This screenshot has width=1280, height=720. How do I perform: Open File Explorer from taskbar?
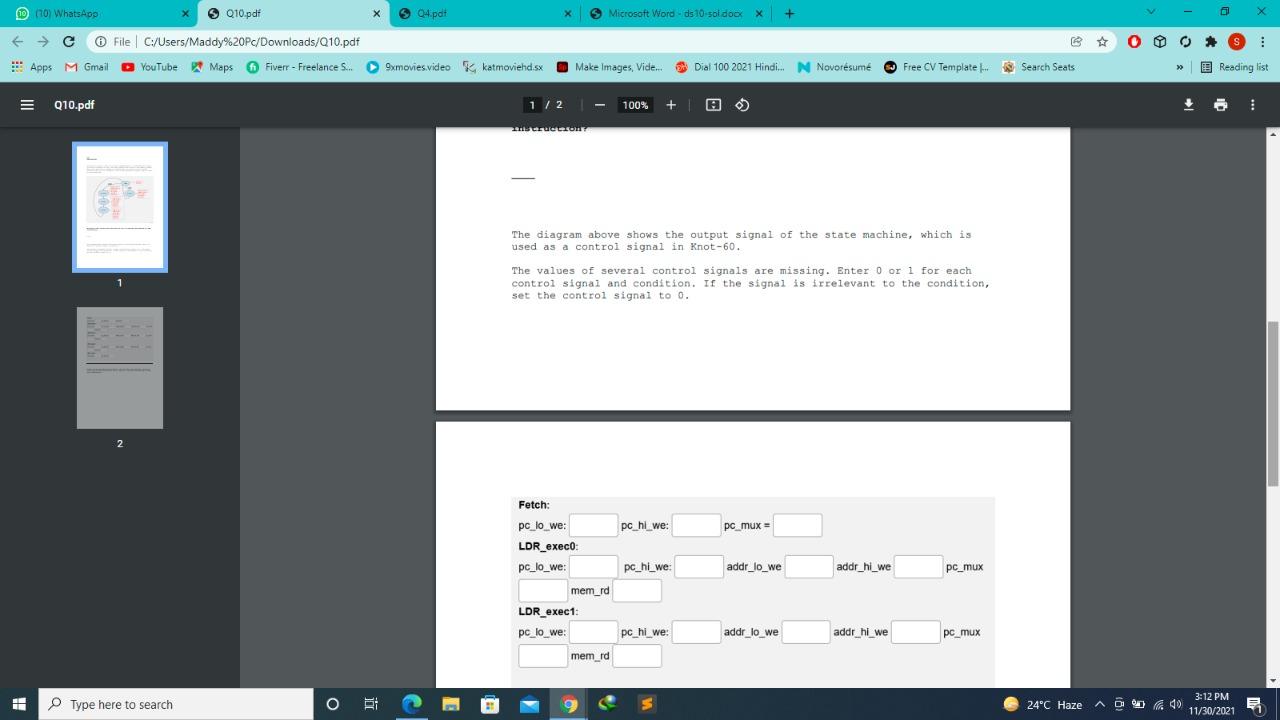450,704
